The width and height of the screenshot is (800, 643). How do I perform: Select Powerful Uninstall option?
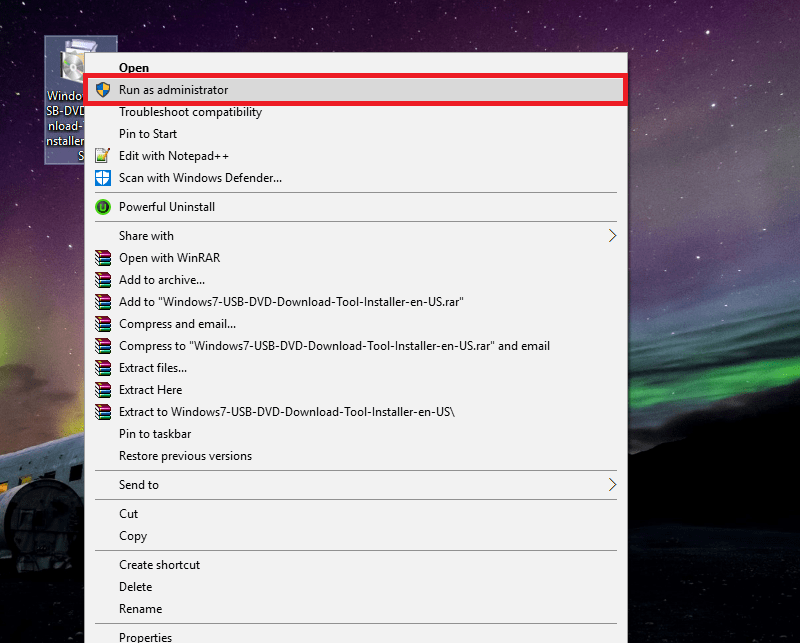[x=356, y=207]
